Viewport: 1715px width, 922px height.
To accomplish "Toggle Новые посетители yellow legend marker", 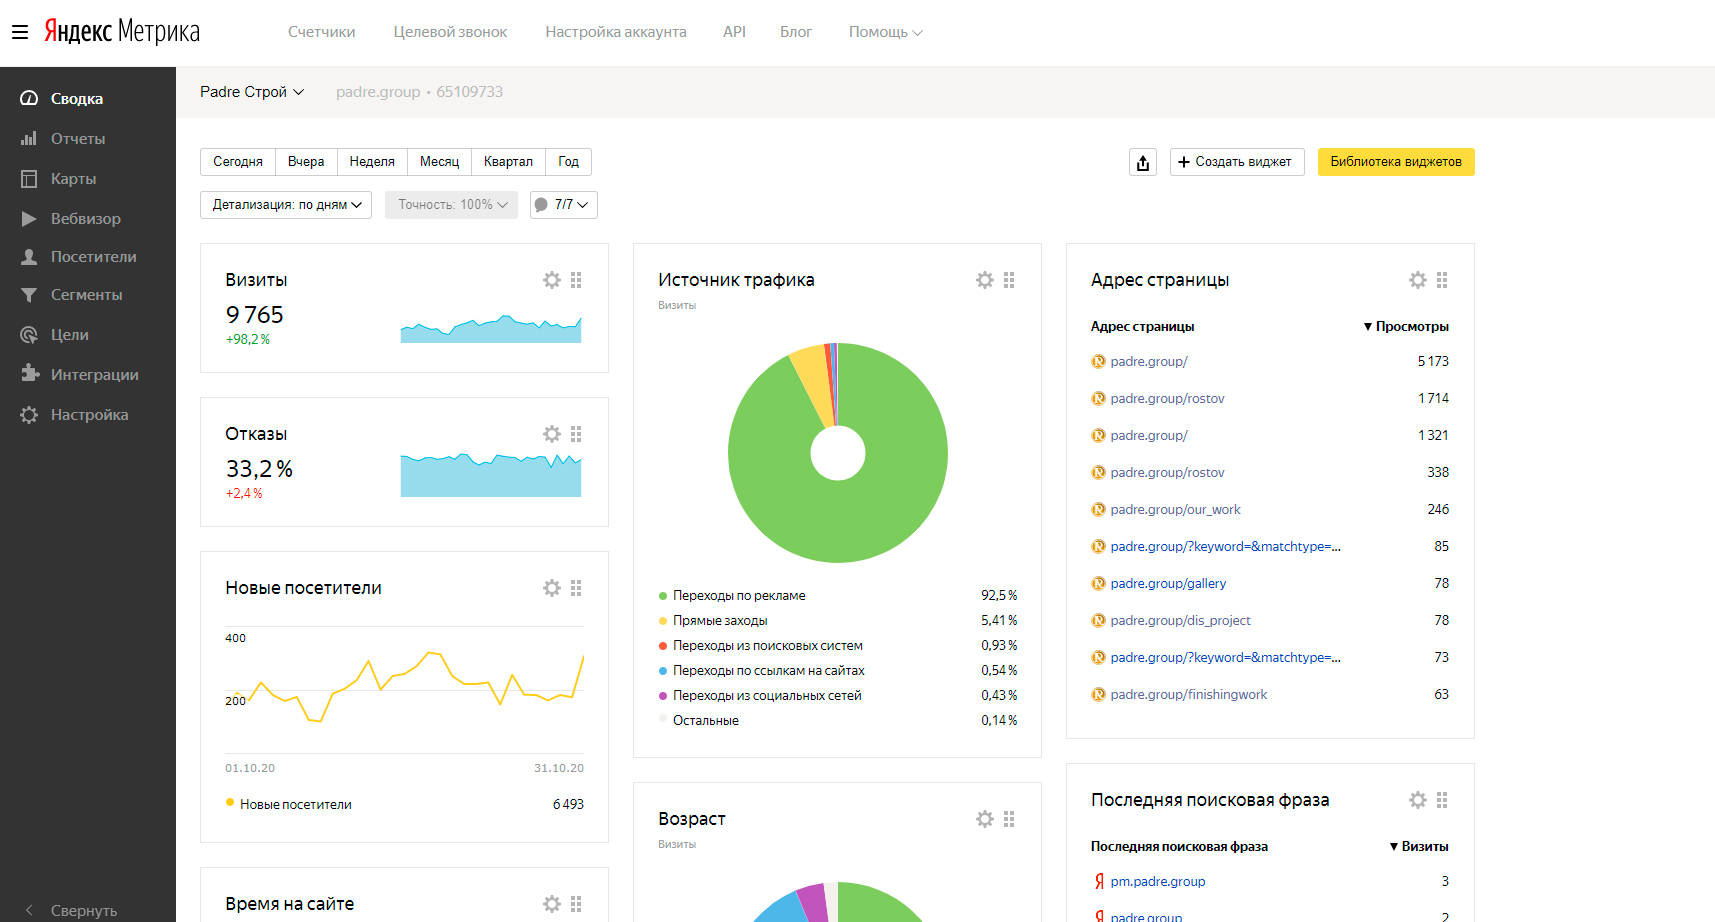I will click(x=230, y=803).
